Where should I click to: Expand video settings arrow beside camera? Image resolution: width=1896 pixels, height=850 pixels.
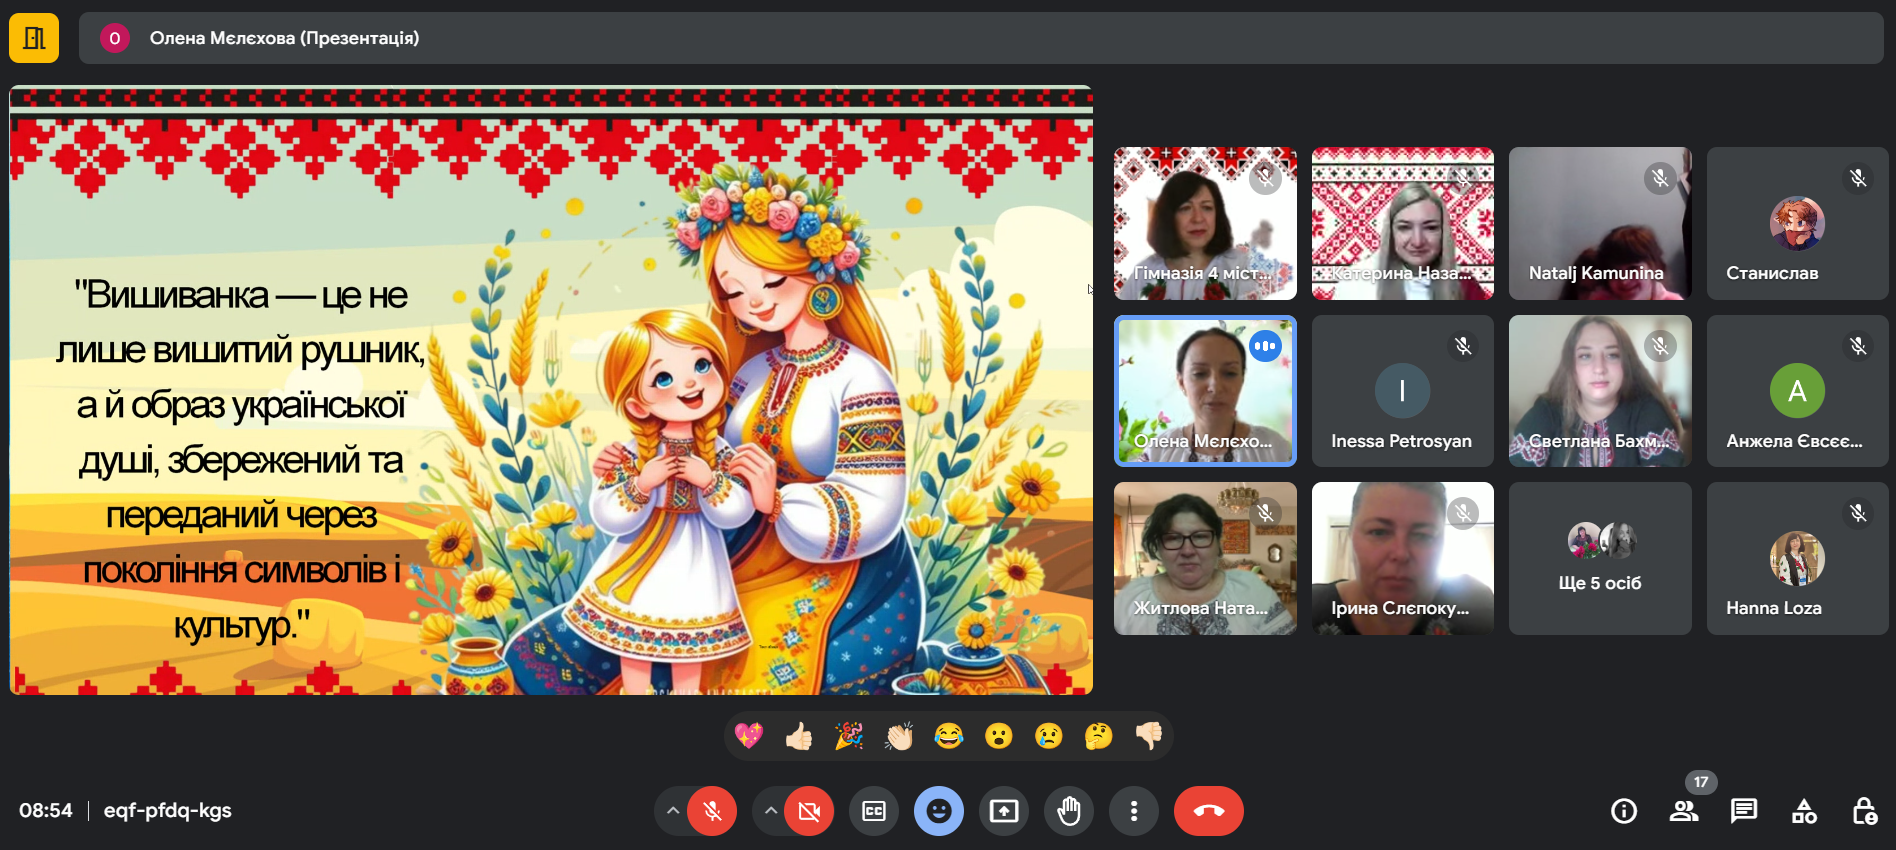point(770,811)
